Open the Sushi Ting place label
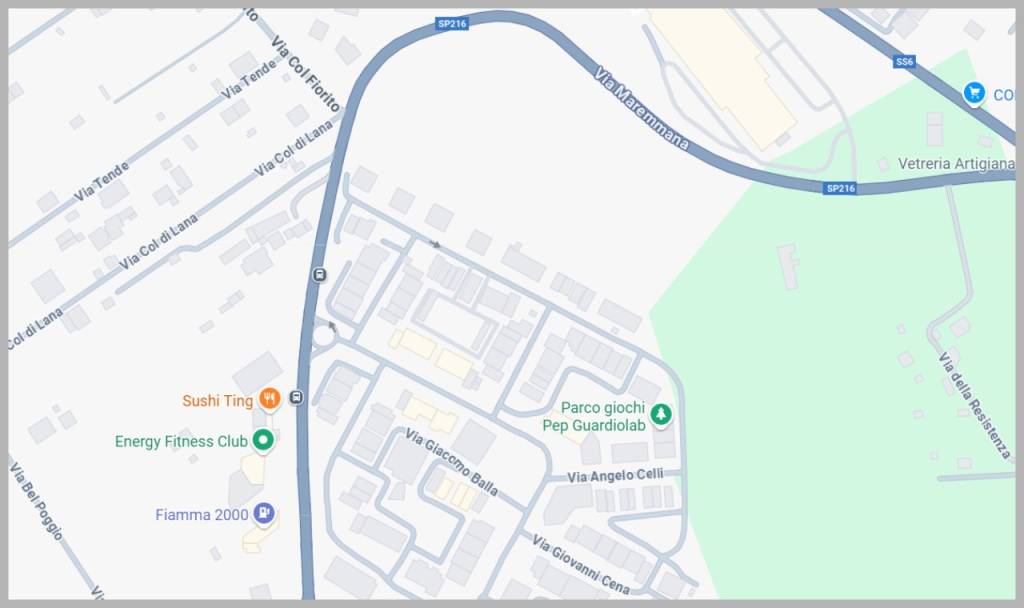Image resolution: width=1024 pixels, height=608 pixels. pyautogui.click(x=217, y=400)
